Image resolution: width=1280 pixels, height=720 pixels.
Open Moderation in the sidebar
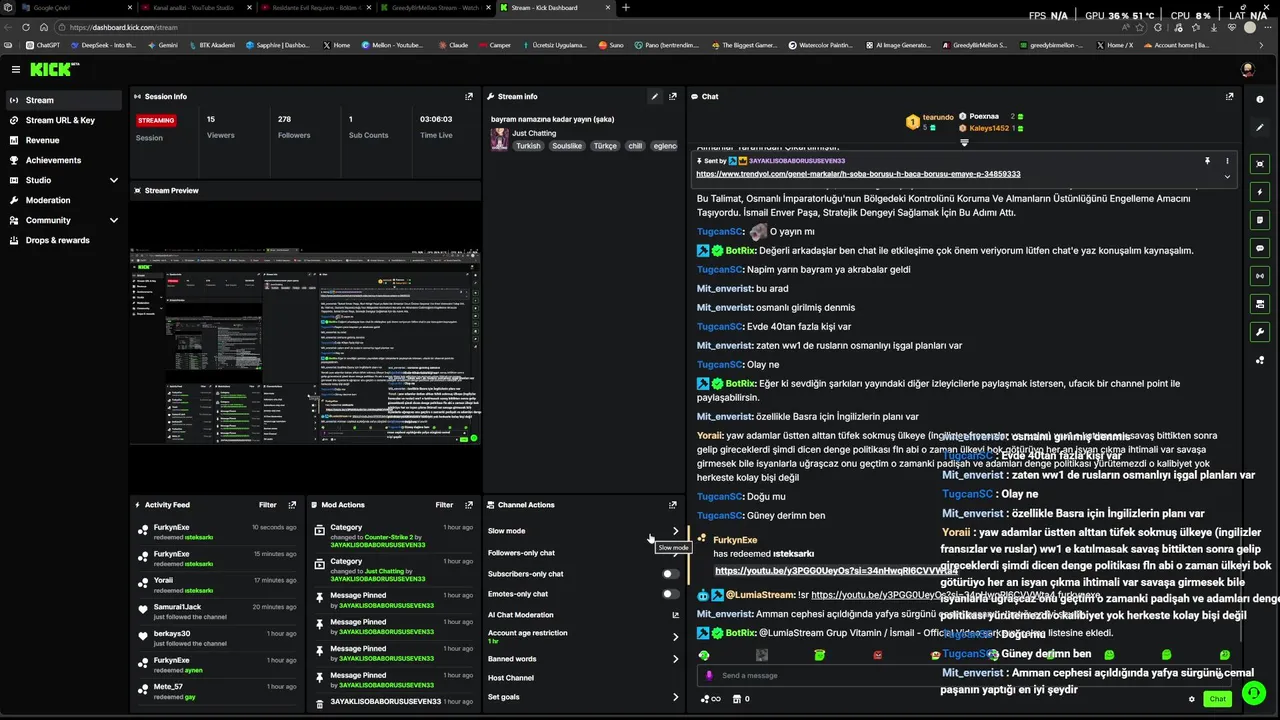(x=63, y=200)
